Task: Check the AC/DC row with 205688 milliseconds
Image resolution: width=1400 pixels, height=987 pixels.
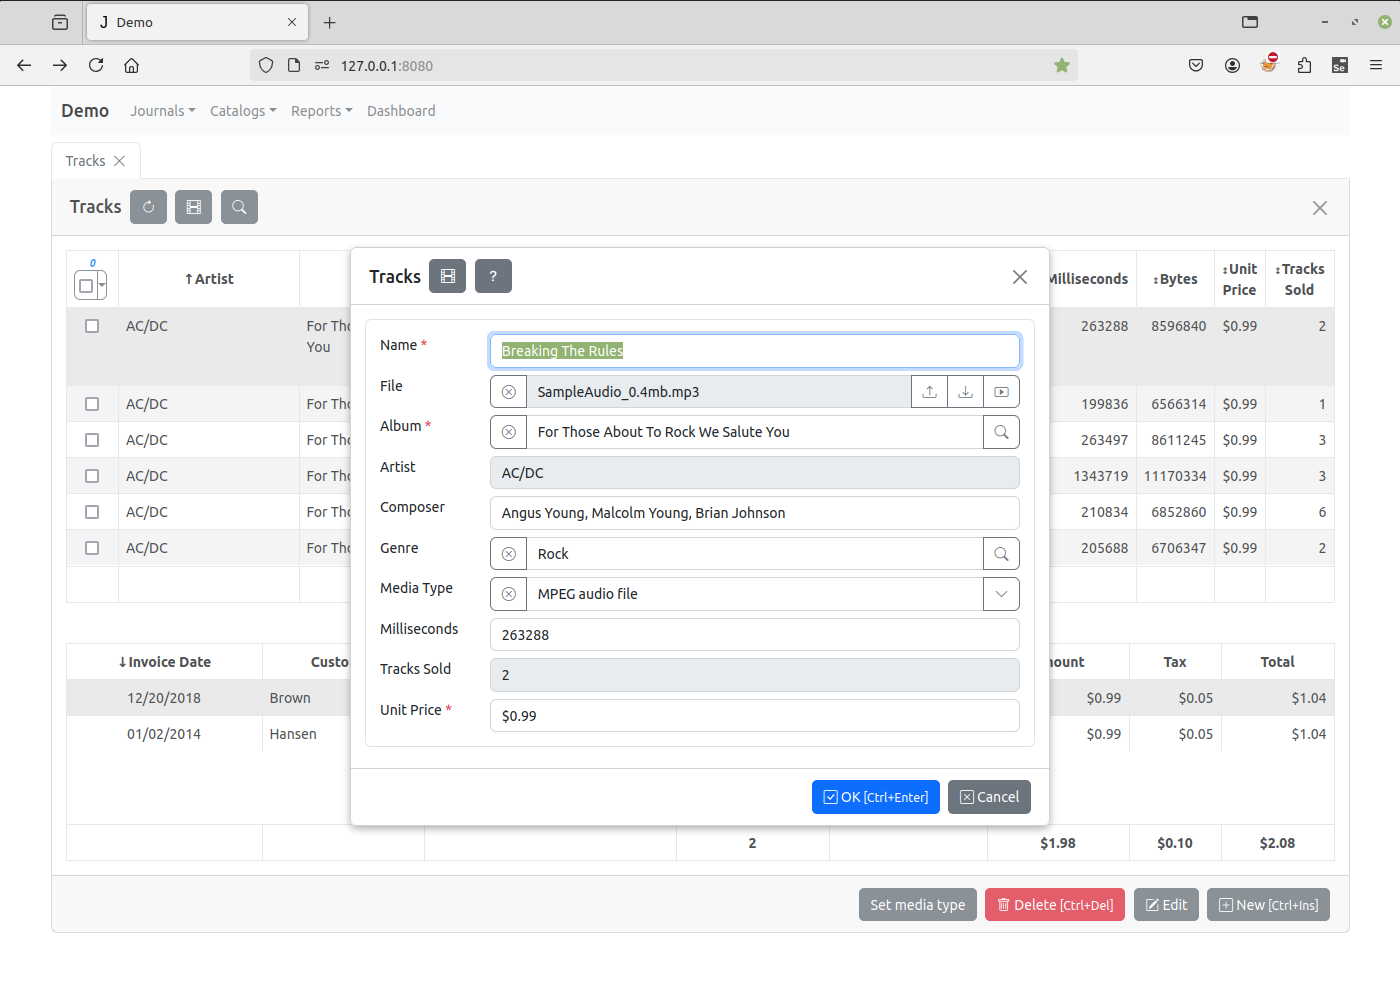Action: coord(92,548)
